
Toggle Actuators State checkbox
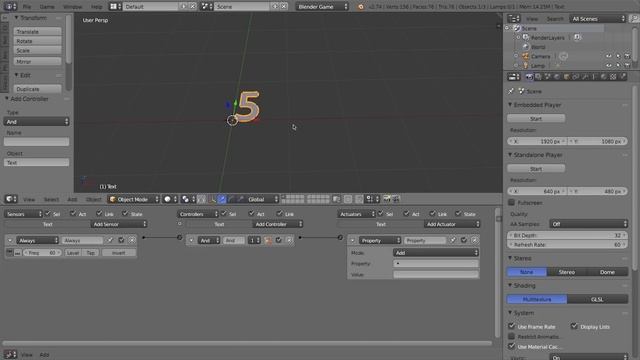tap(458, 213)
